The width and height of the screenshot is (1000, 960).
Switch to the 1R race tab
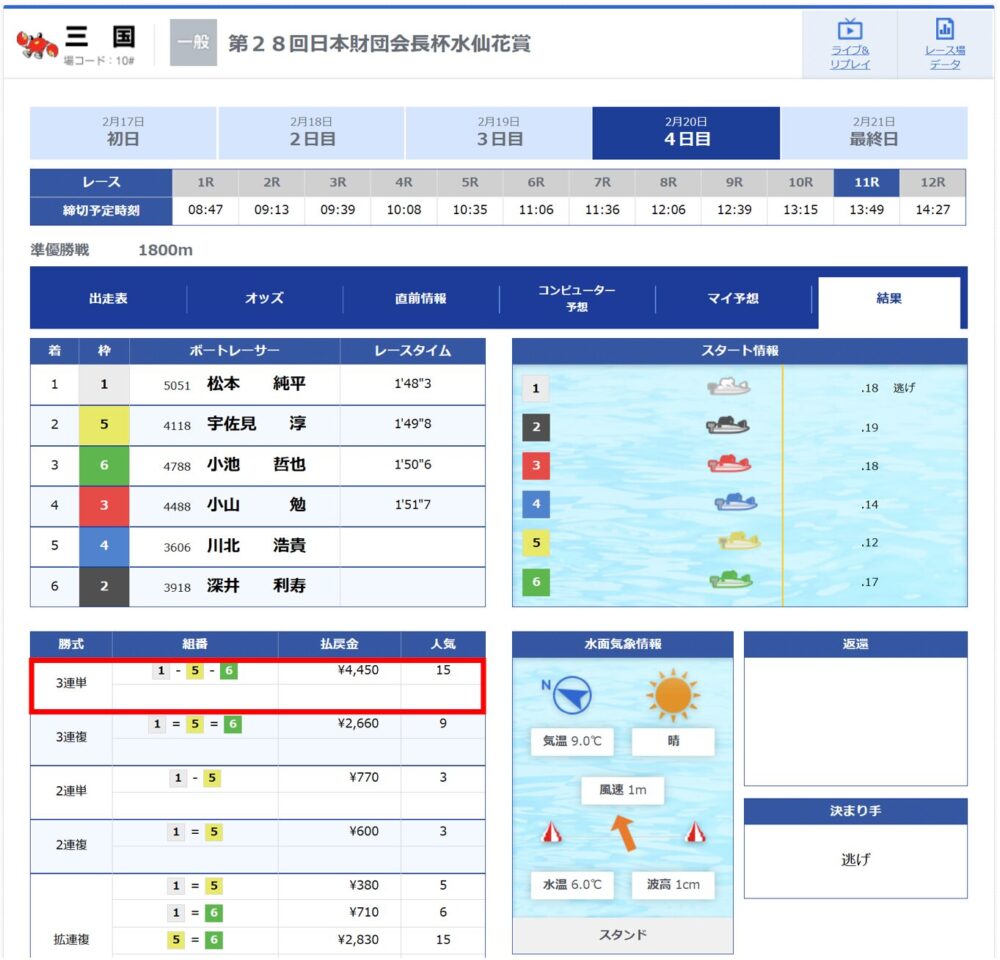205,182
